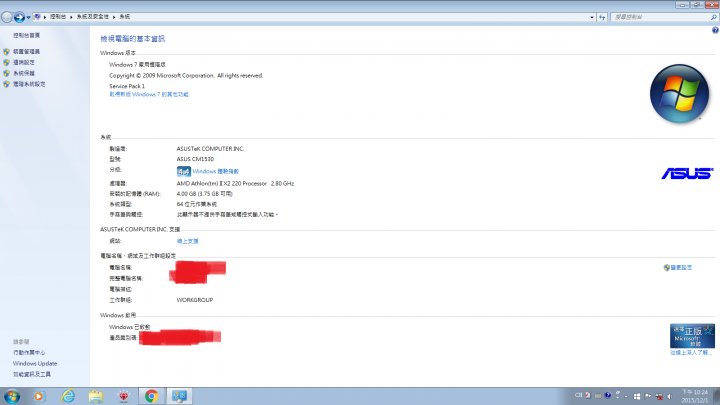
Task: Open the 線上支援 website link
Action: [x=187, y=241]
